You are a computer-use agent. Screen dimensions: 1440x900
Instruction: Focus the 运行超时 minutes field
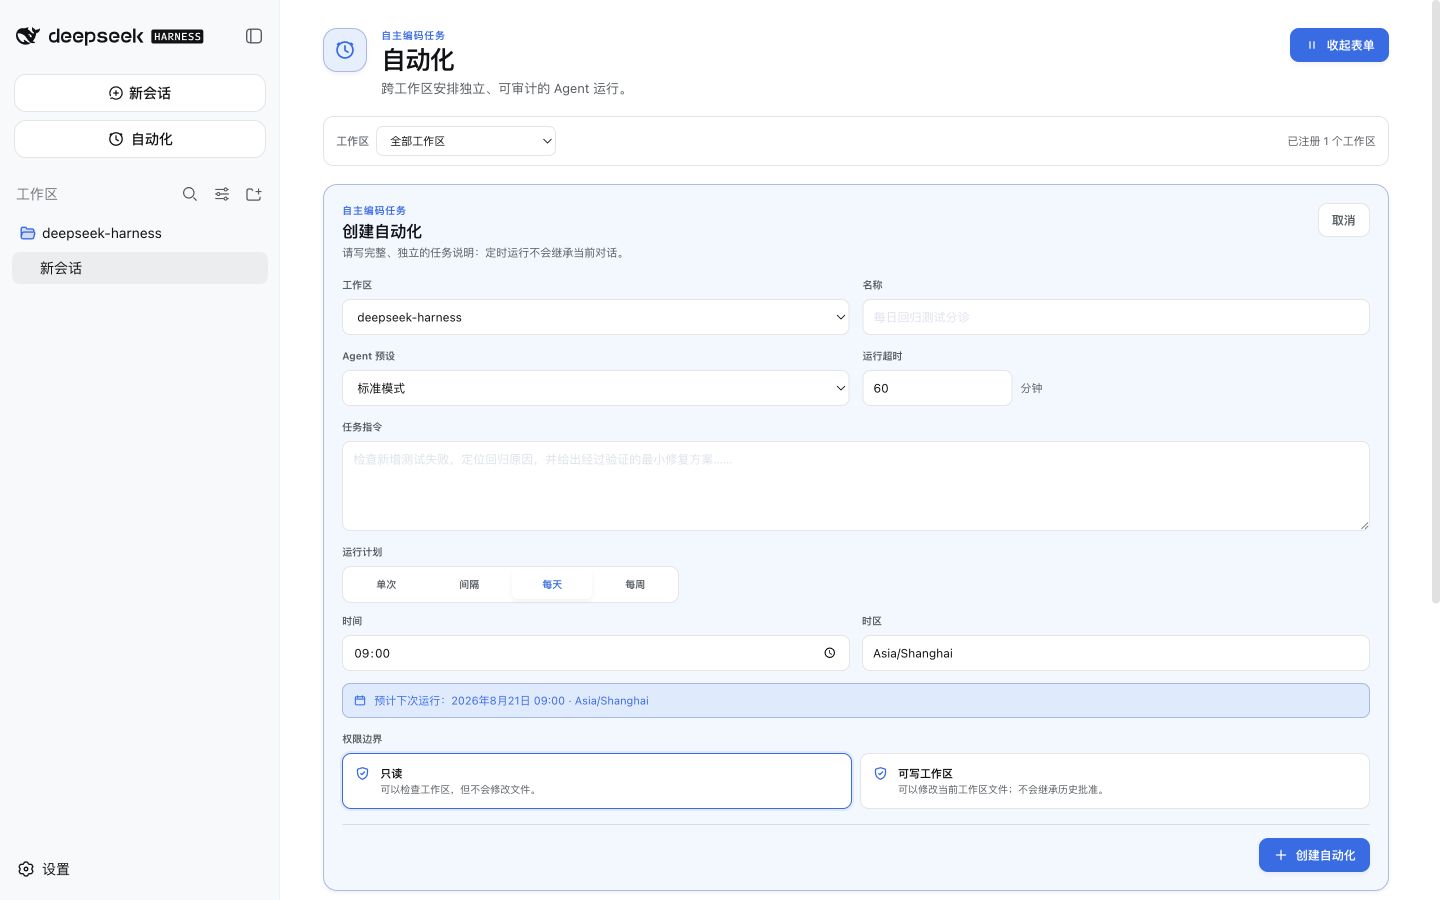pyautogui.click(x=937, y=388)
